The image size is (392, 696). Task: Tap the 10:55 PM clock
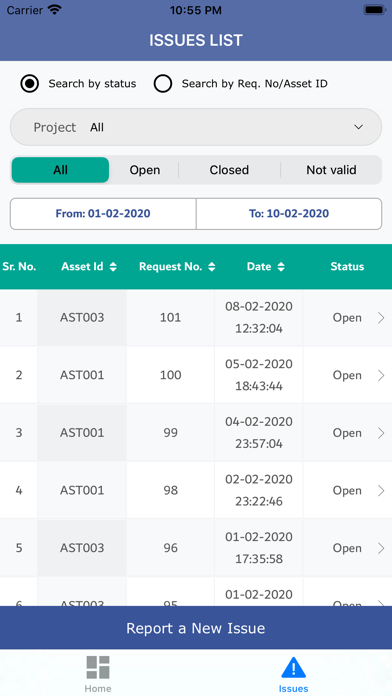(x=196, y=10)
